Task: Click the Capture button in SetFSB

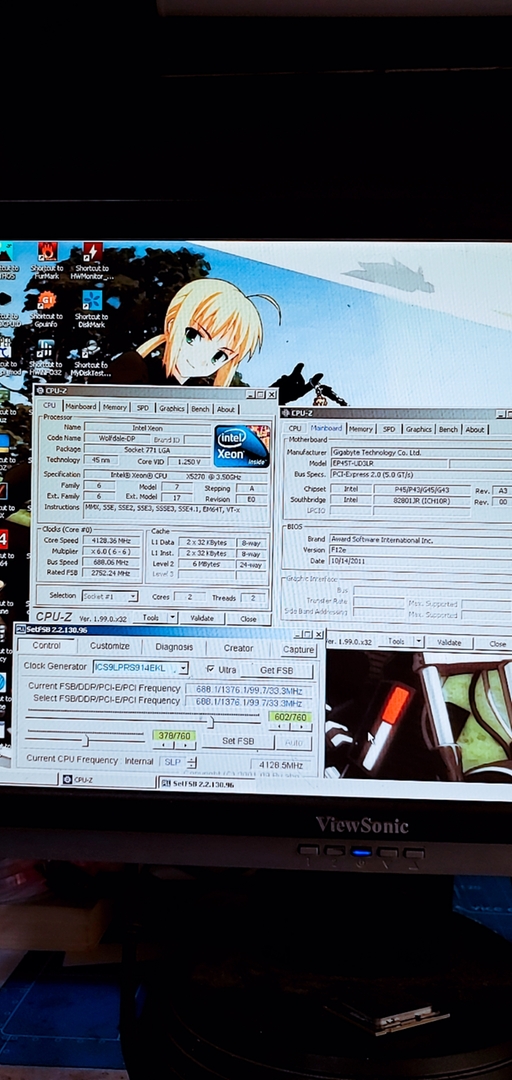Action: [x=298, y=650]
